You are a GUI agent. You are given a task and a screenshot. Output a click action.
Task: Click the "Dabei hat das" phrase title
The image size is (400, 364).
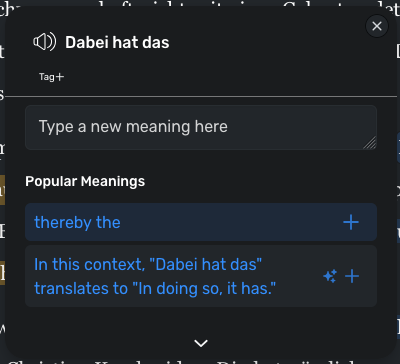click(x=117, y=42)
